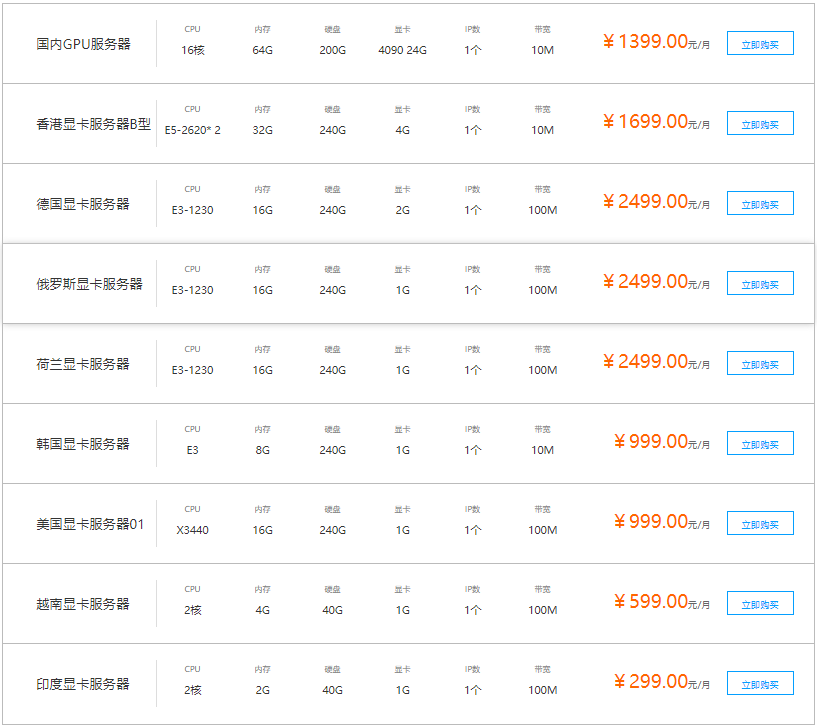
Task: Click 立即购买 for 香港显卡服务器B型
Action: 759,123
